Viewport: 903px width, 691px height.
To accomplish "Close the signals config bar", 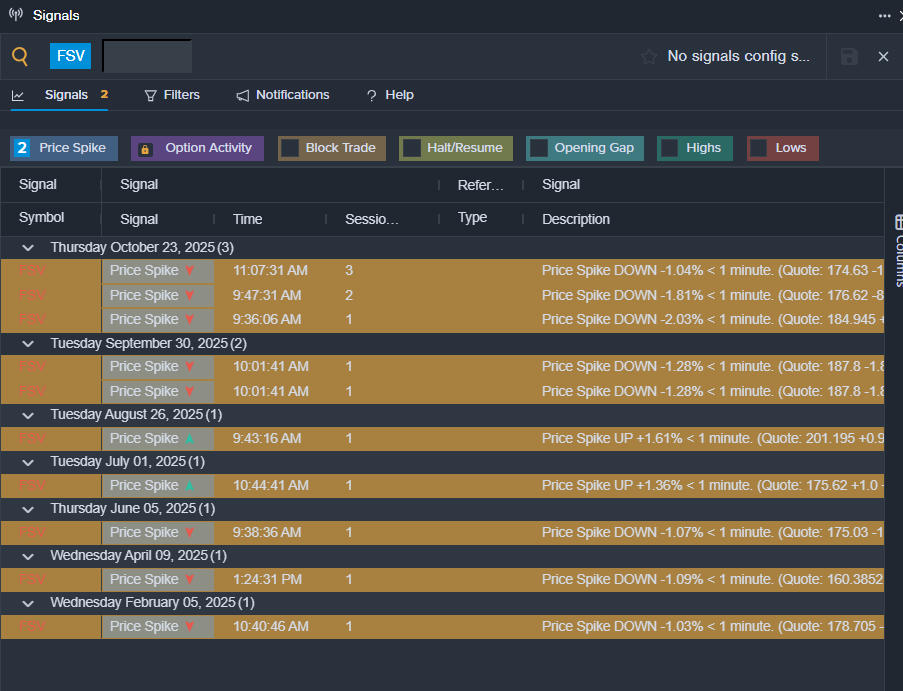I will 883,57.
